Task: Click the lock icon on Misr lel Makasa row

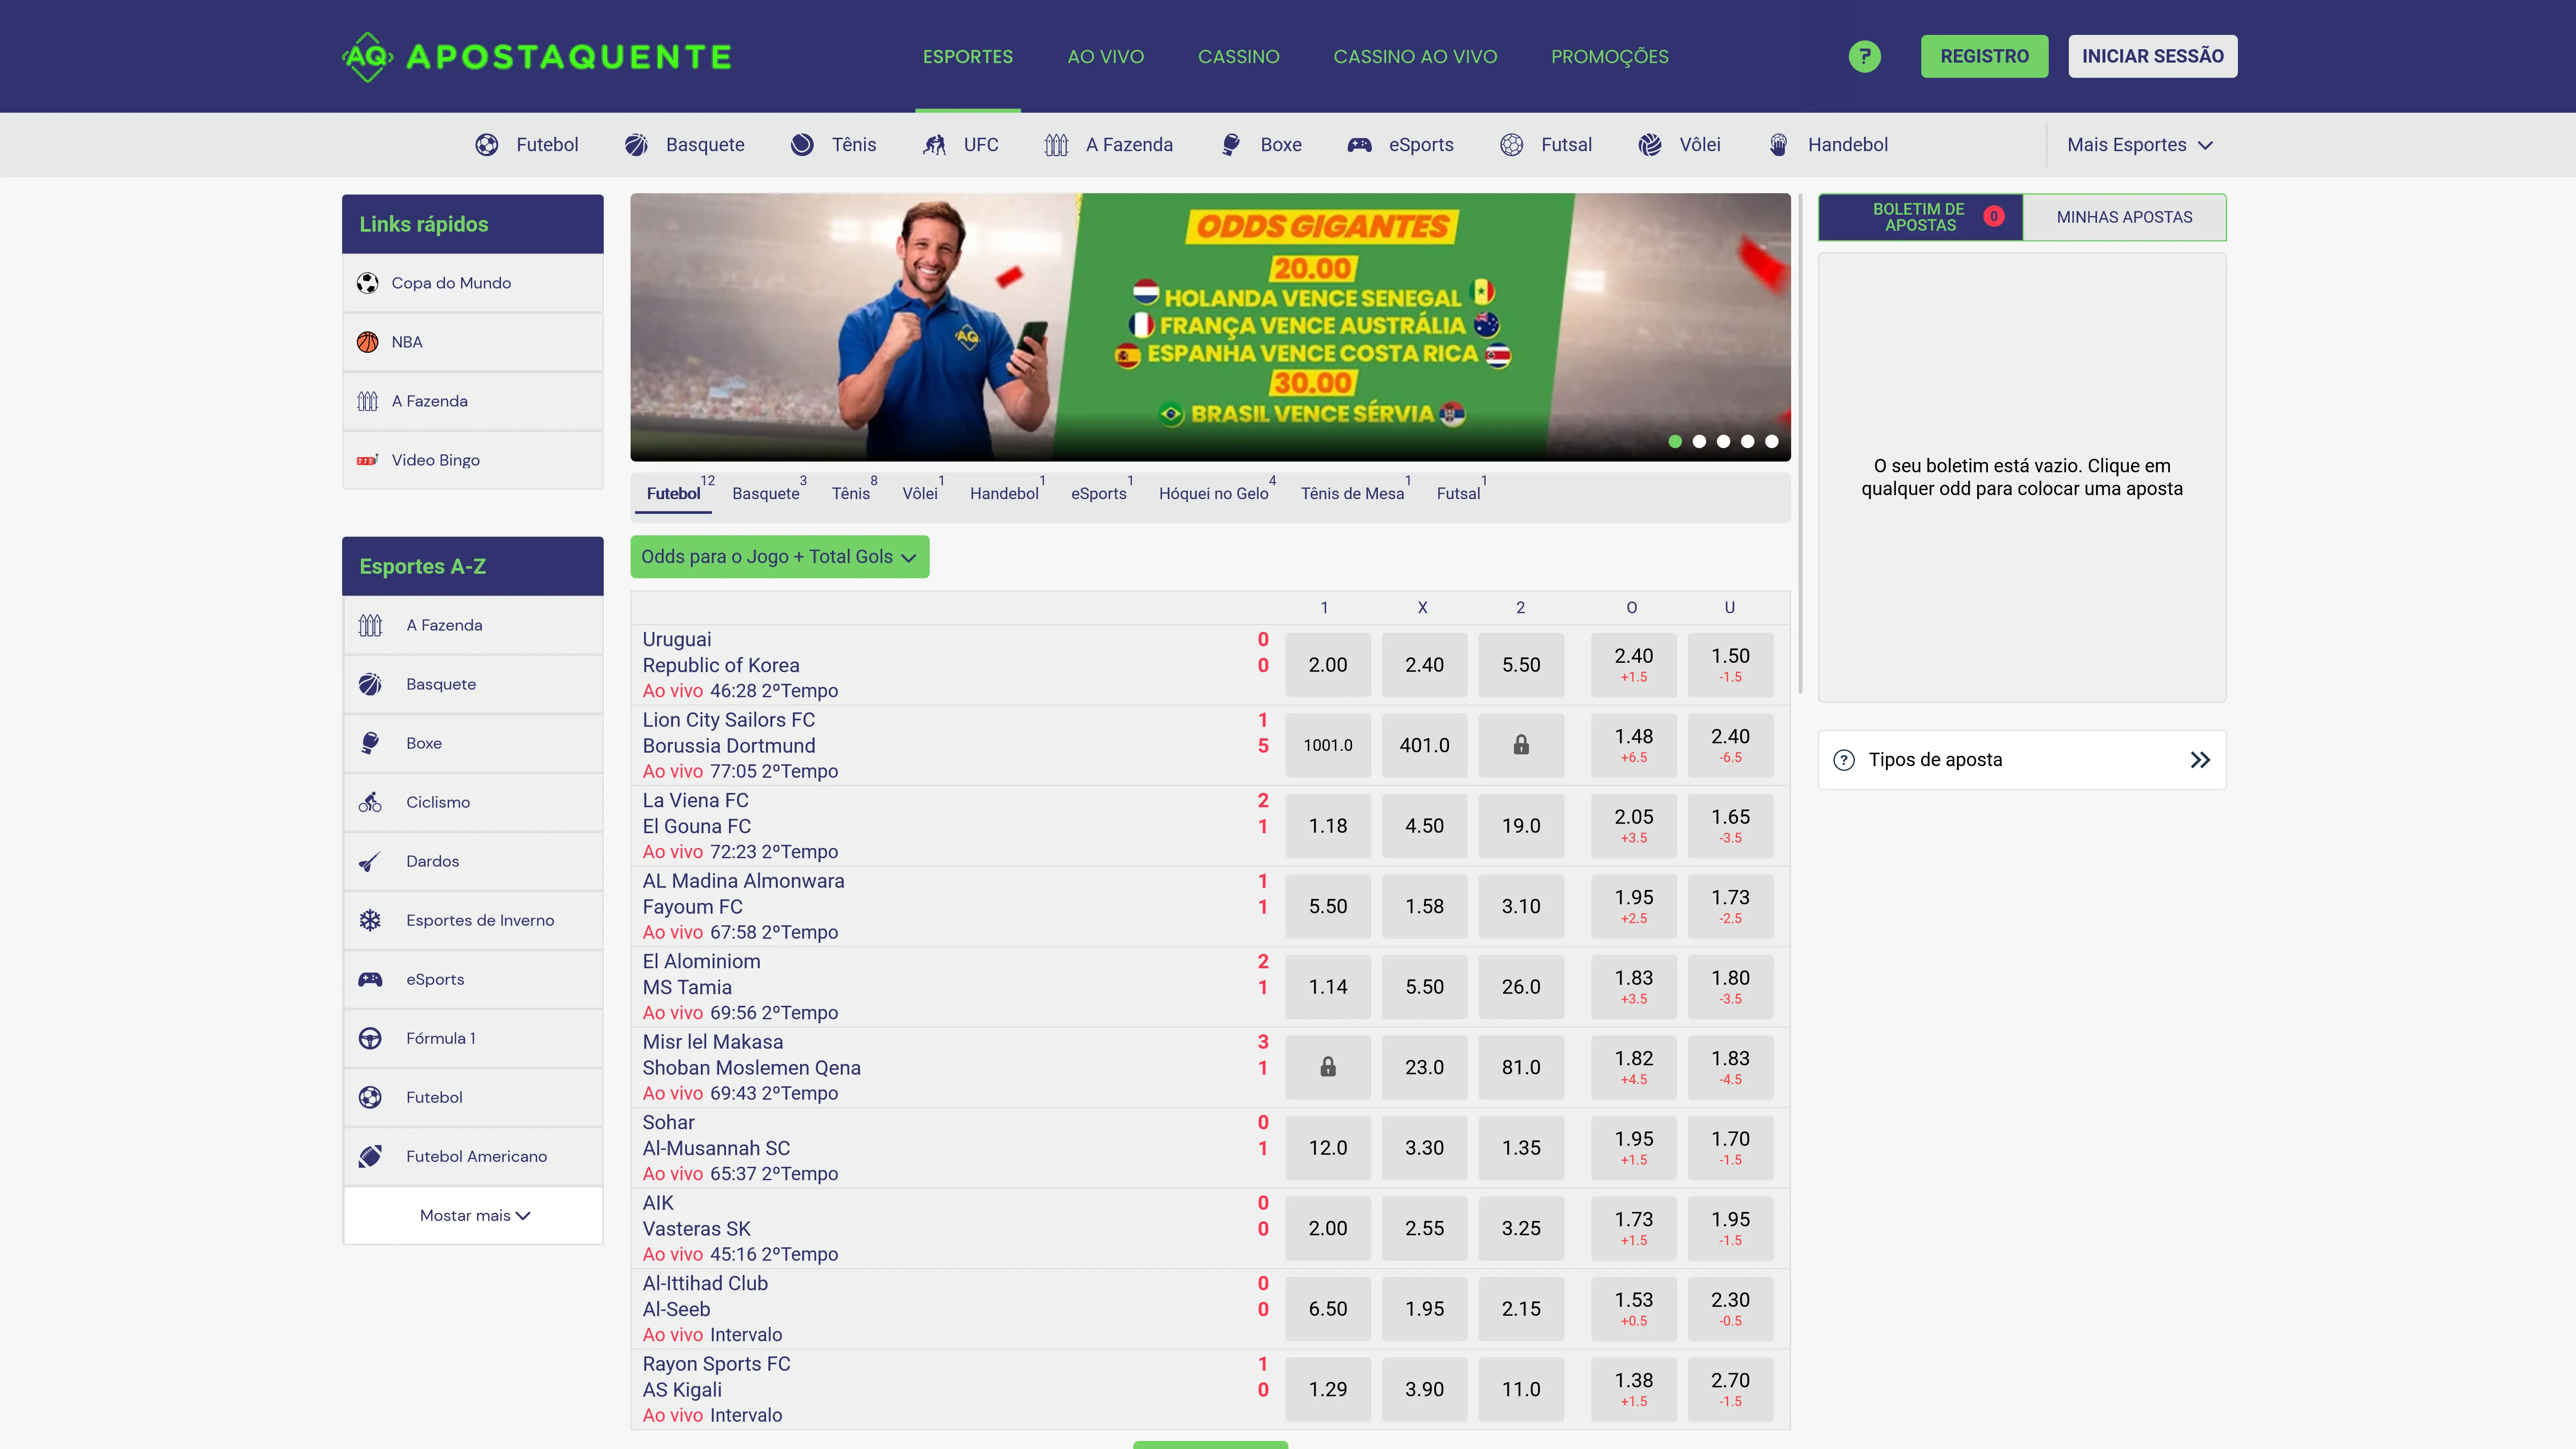Action: (x=1328, y=1067)
